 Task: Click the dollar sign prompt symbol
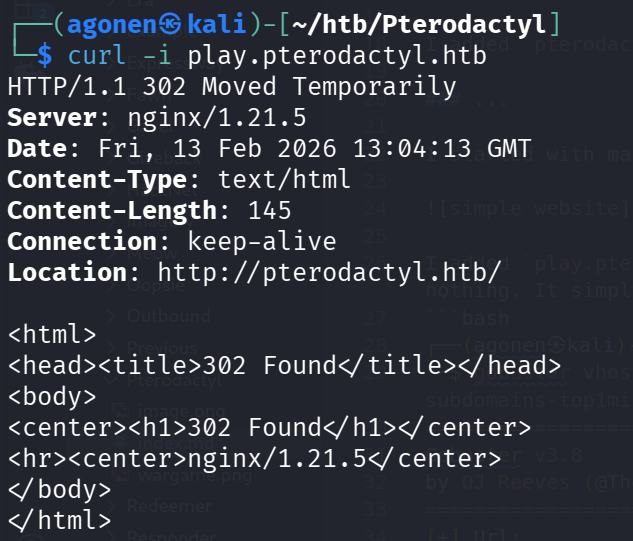[45, 55]
